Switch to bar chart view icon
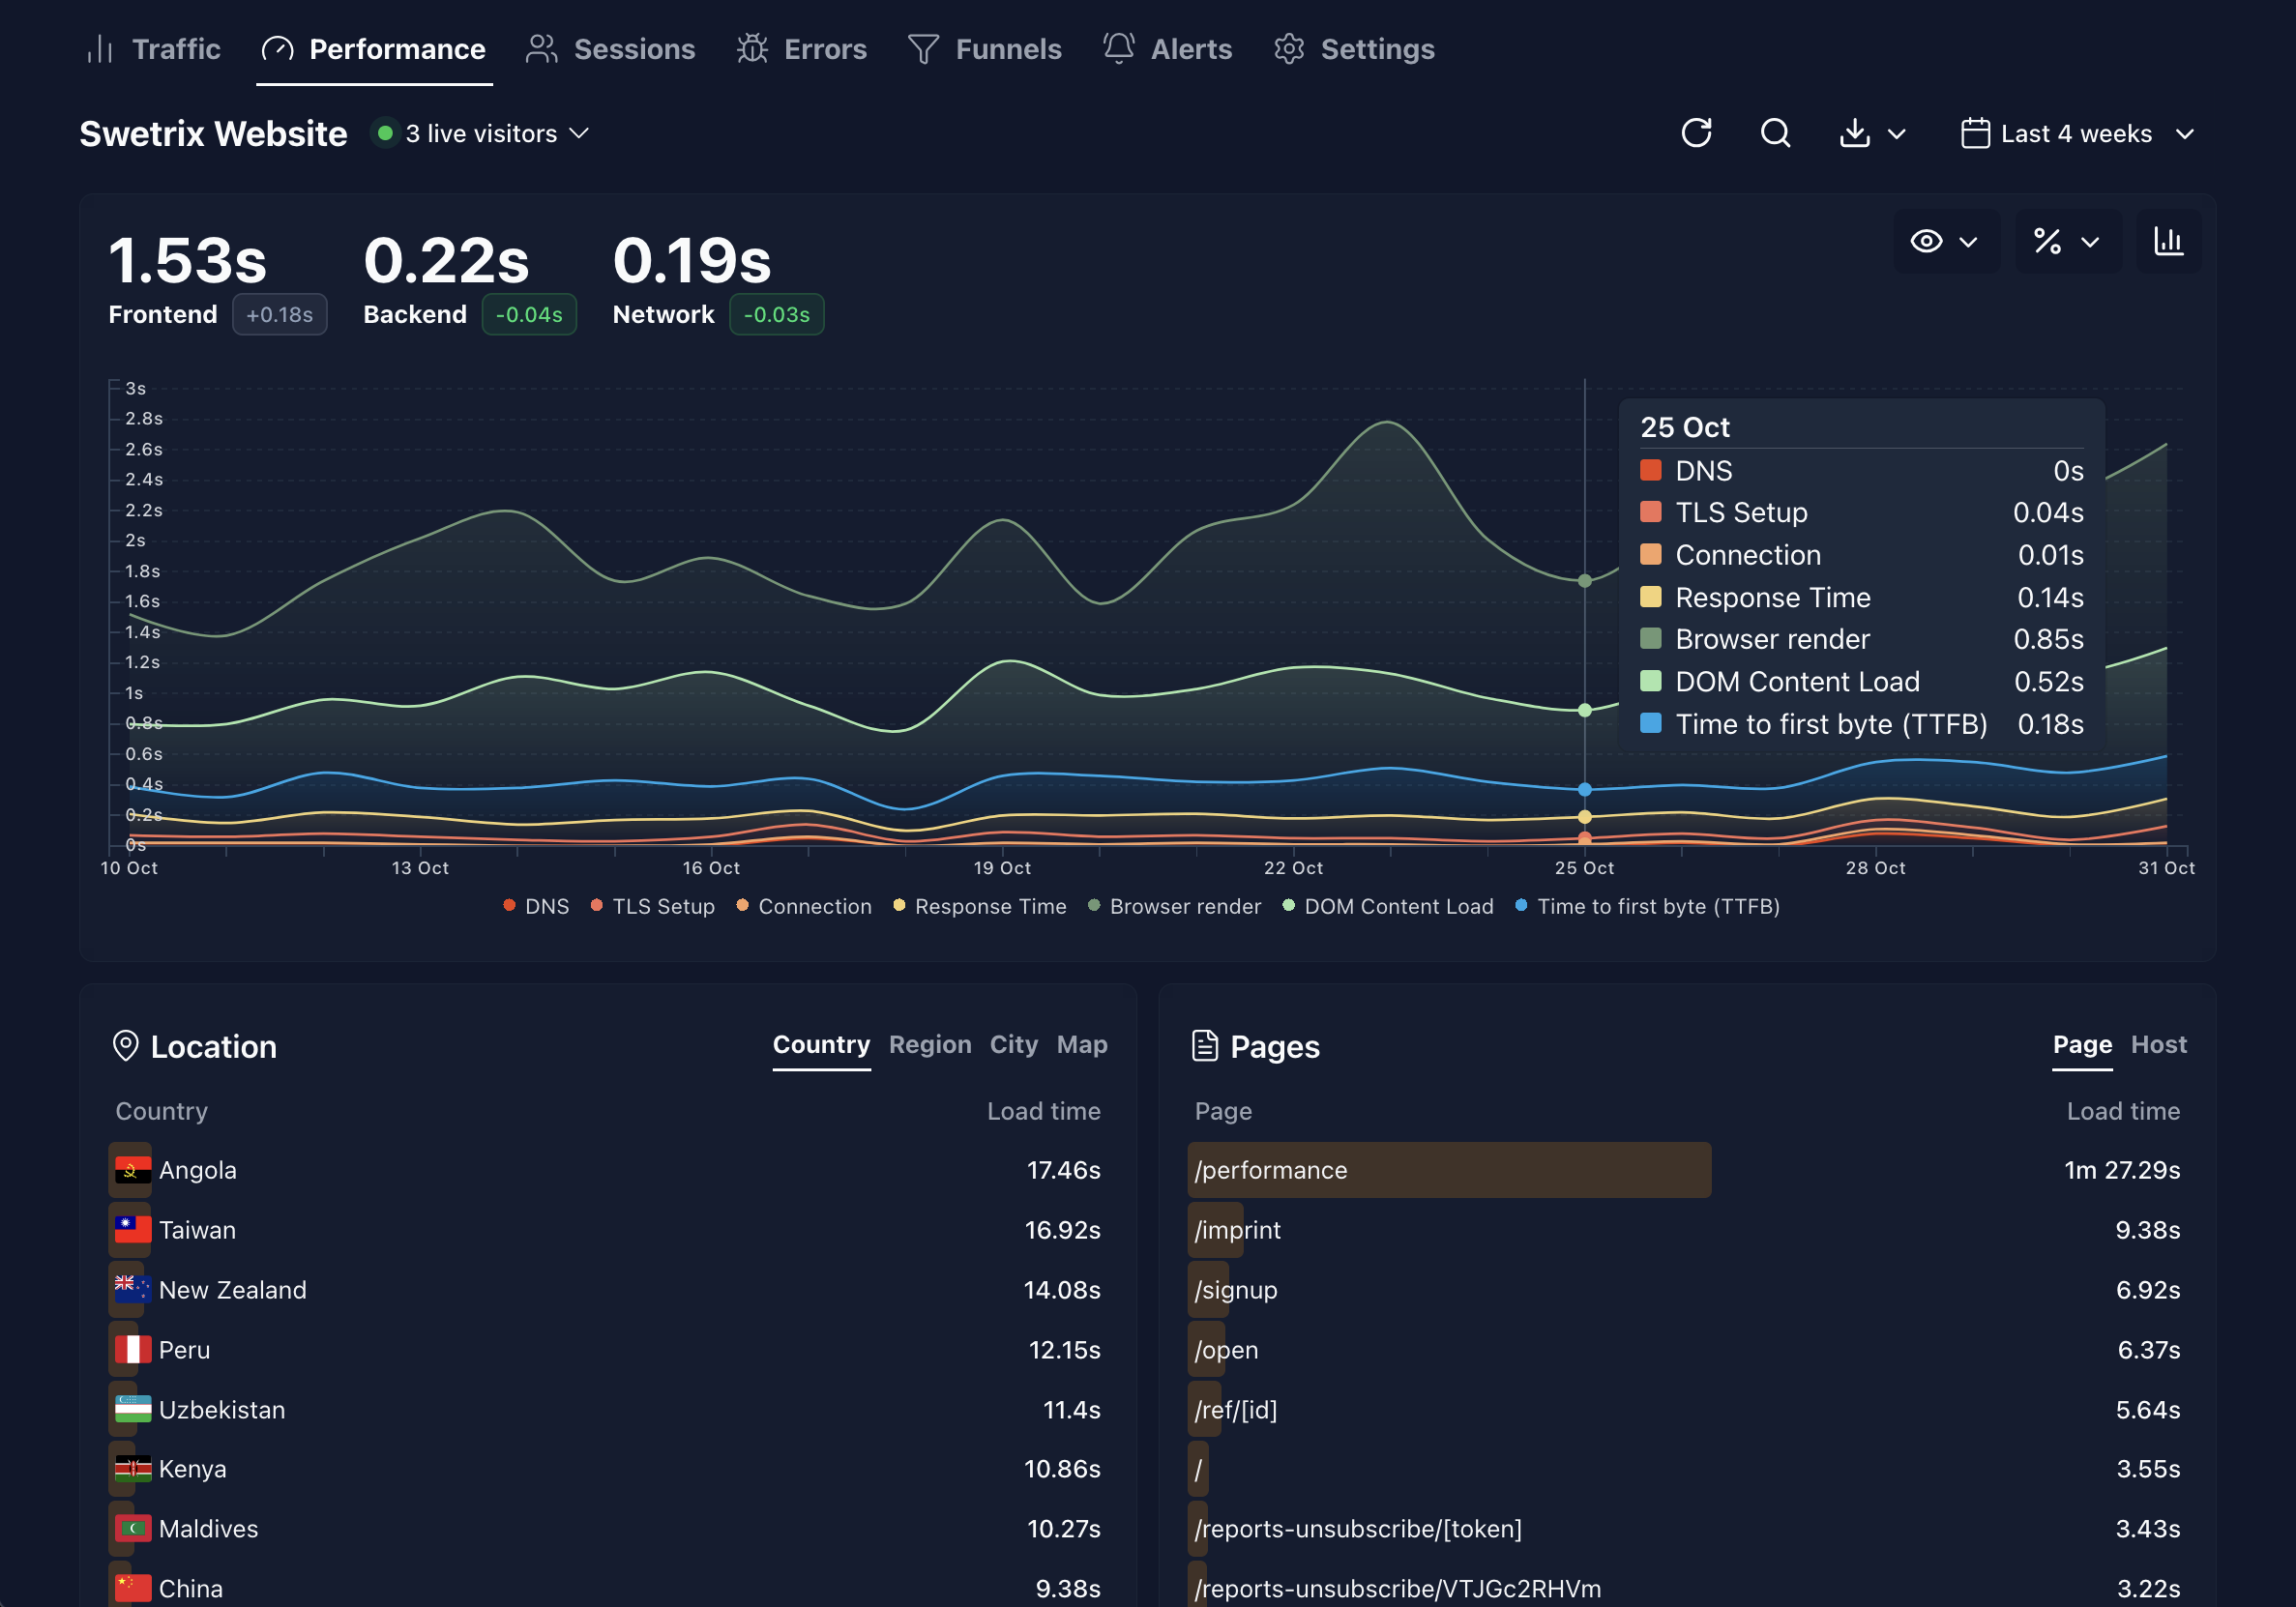2296x1607 pixels. click(2168, 241)
